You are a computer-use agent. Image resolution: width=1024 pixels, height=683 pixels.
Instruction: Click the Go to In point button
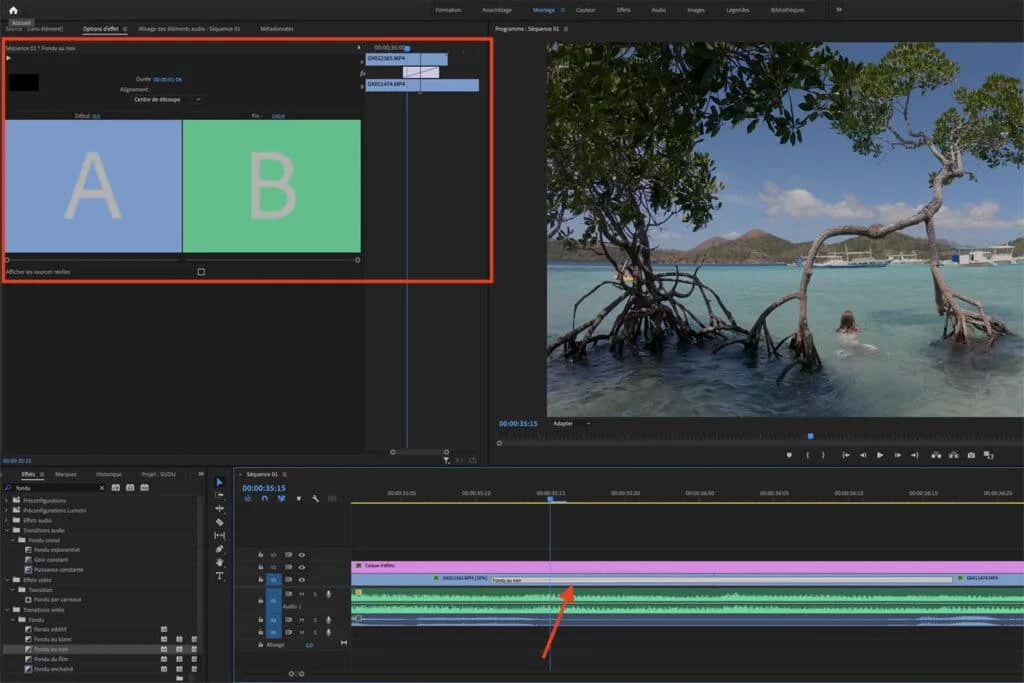click(846, 455)
